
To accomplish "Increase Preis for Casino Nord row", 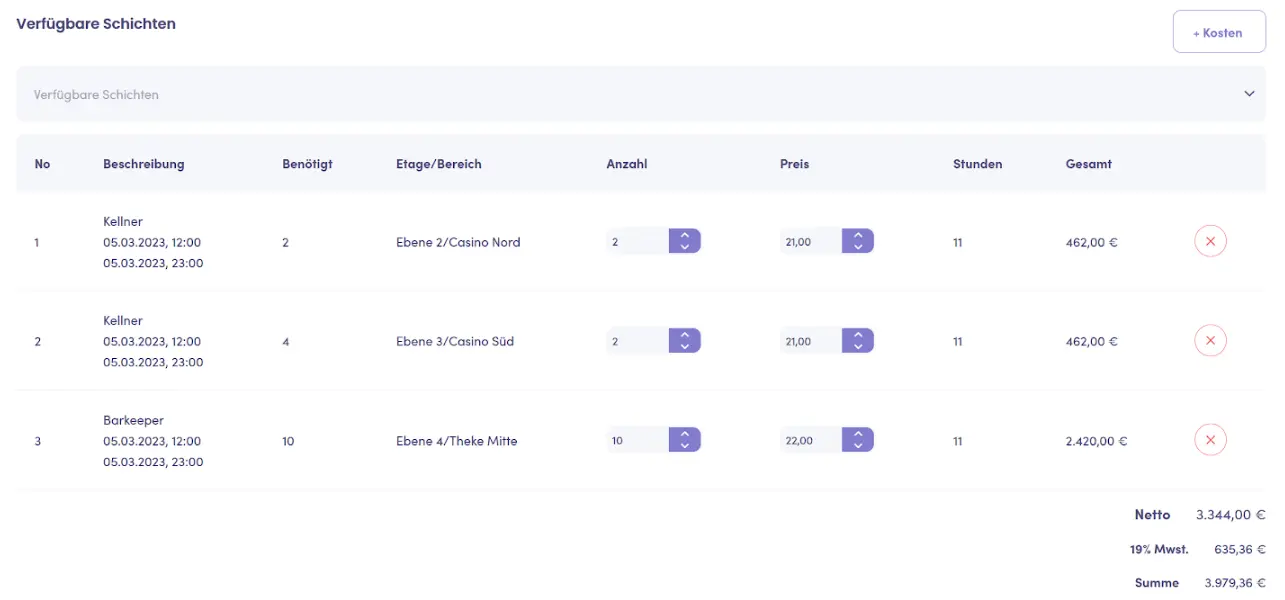I will pos(858,236).
